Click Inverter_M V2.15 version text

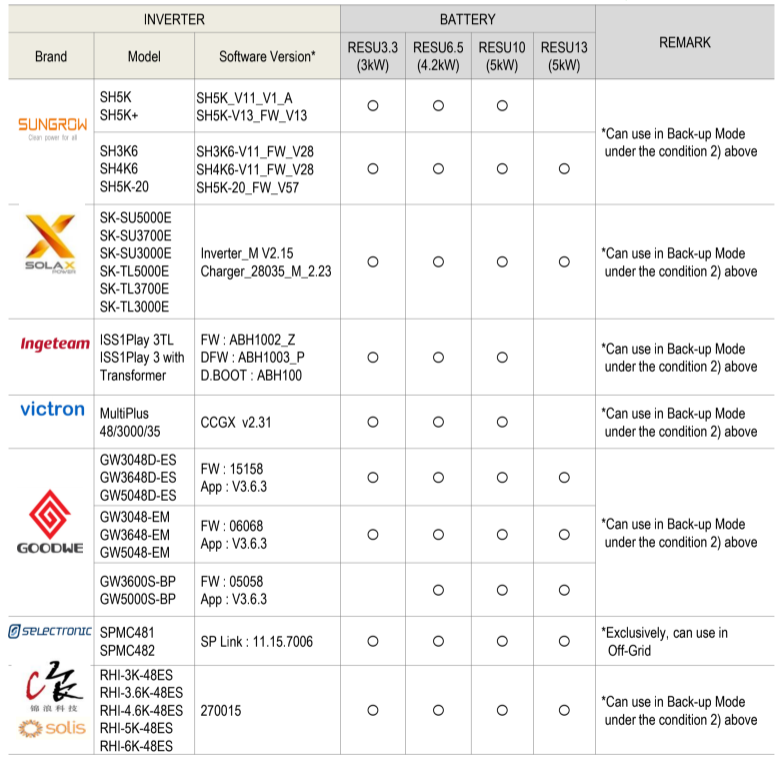247,253
